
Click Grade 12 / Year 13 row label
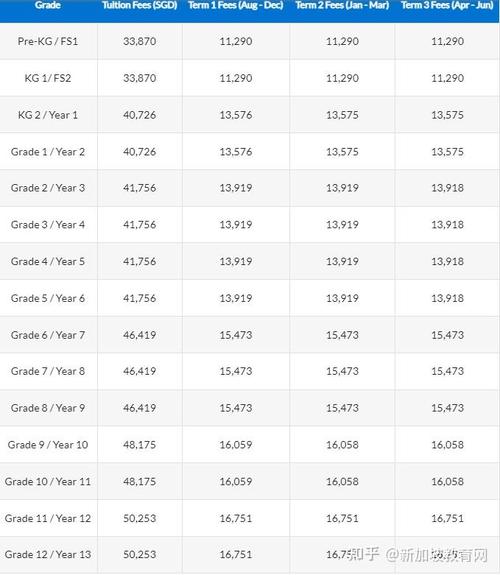click(x=48, y=554)
